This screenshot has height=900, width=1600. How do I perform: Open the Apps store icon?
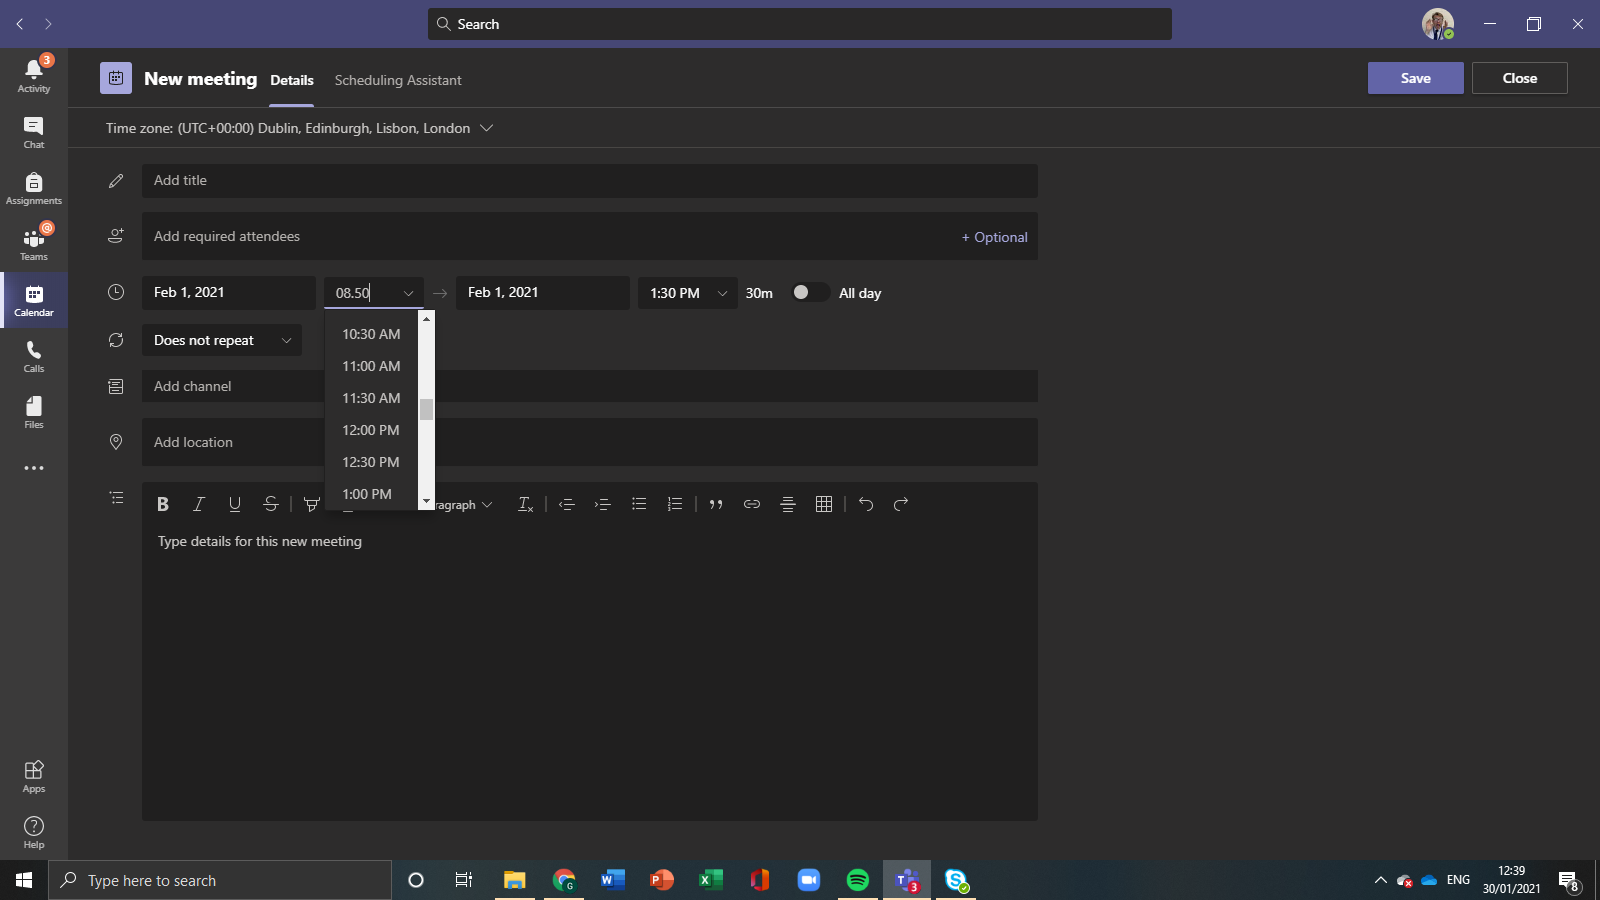click(34, 776)
